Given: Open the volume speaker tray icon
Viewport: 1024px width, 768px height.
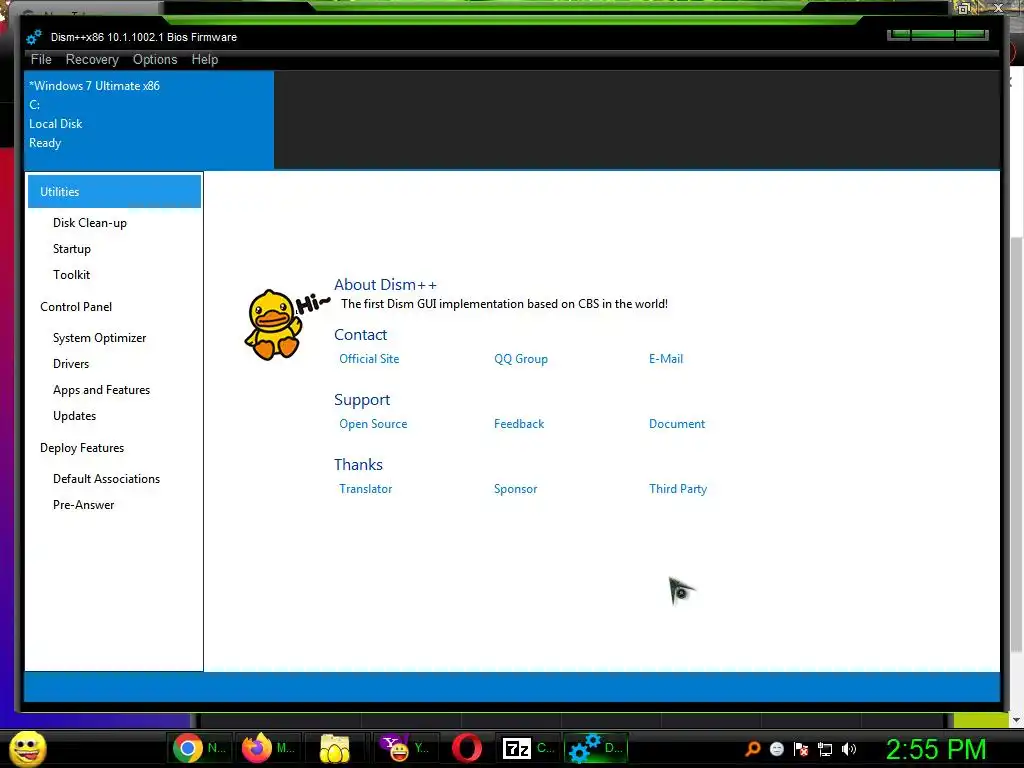Looking at the screenshot, I should pyautogui.click(x=849, y=749).
